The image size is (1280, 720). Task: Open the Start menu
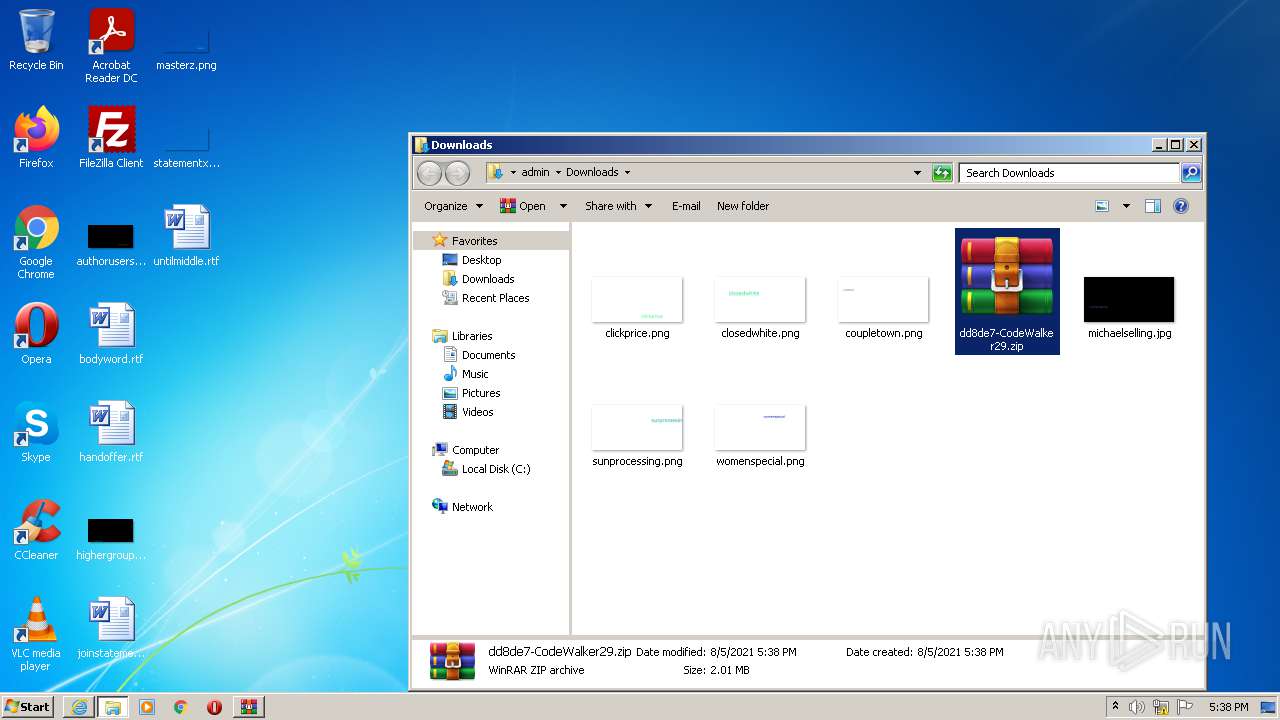click(28, 707)
